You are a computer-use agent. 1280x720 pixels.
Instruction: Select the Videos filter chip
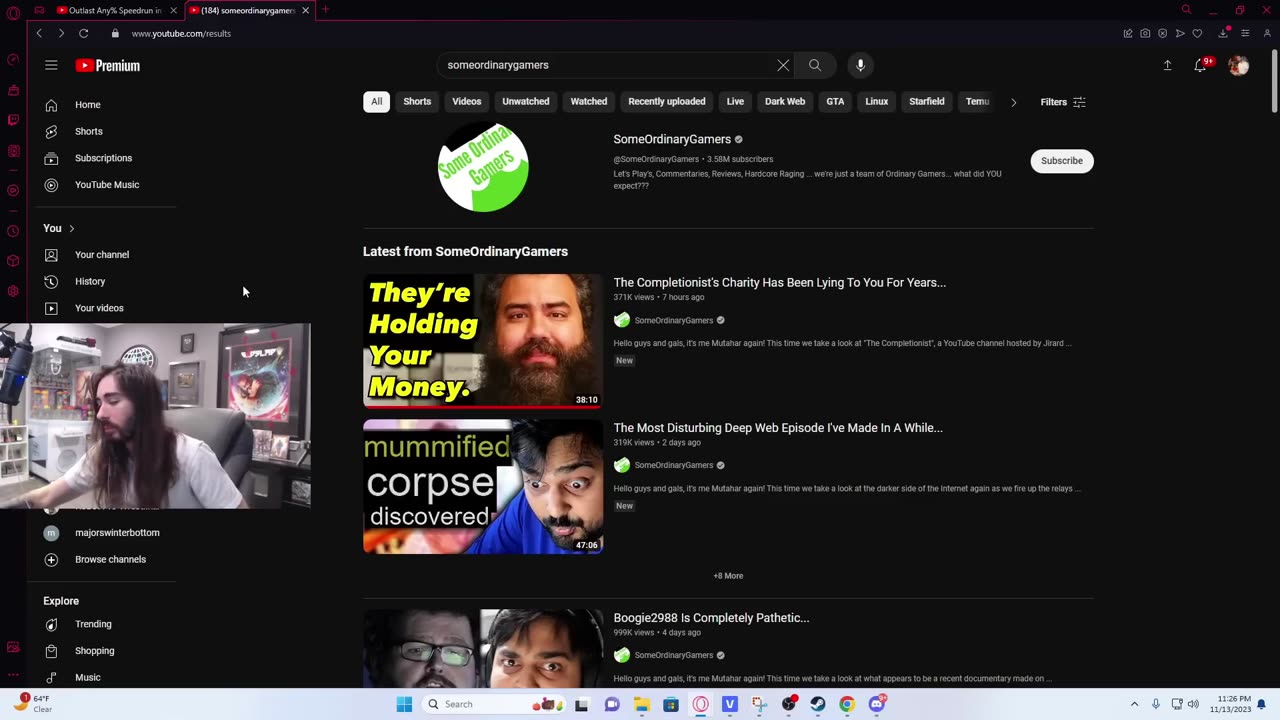[466, 101]
